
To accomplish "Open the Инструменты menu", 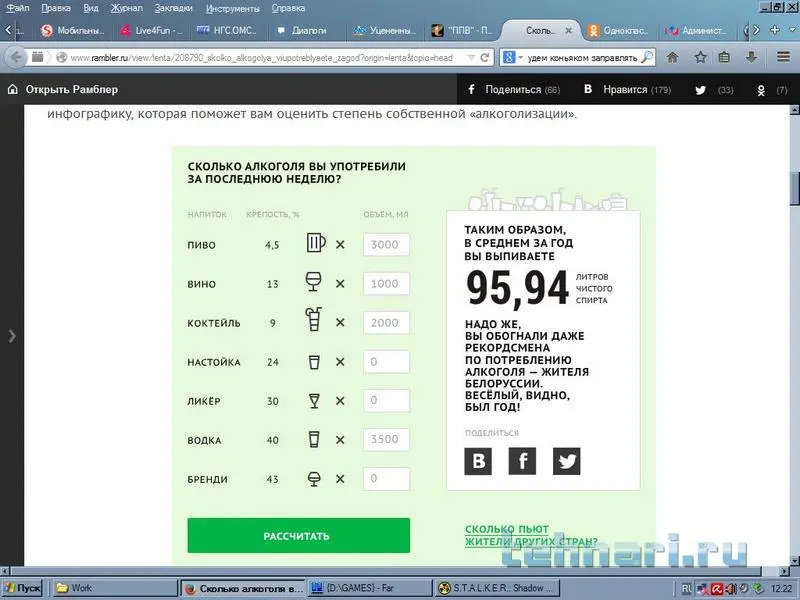I will pos(233,8).
